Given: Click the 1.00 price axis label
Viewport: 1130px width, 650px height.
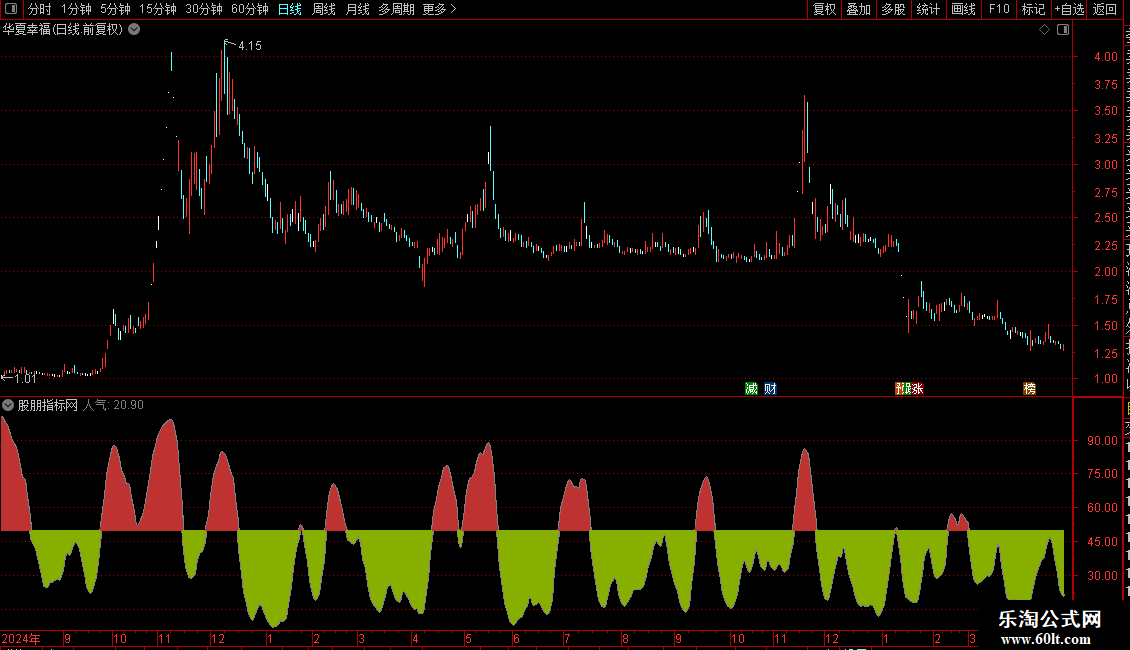Looking at the screenshot, I should click(1105, 378).
